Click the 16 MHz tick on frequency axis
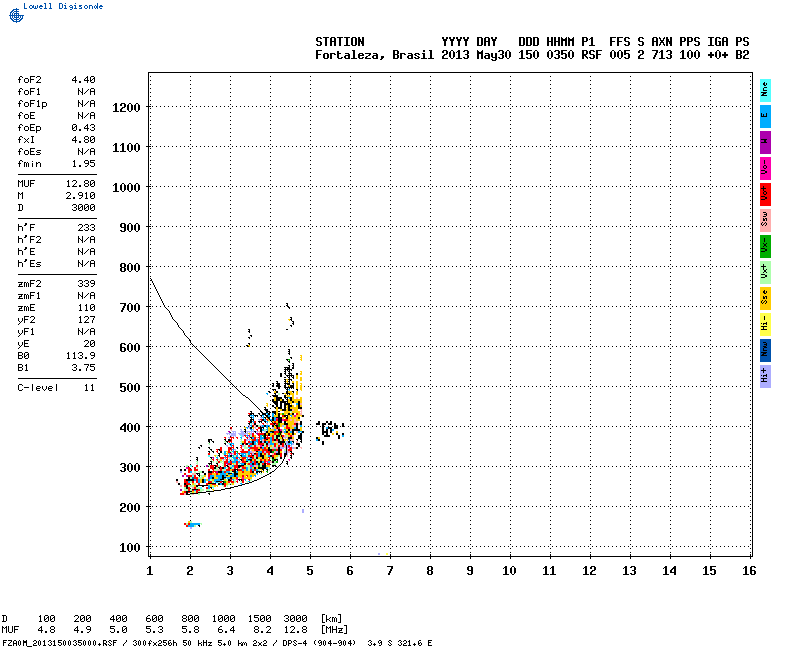 pos(749,571)
